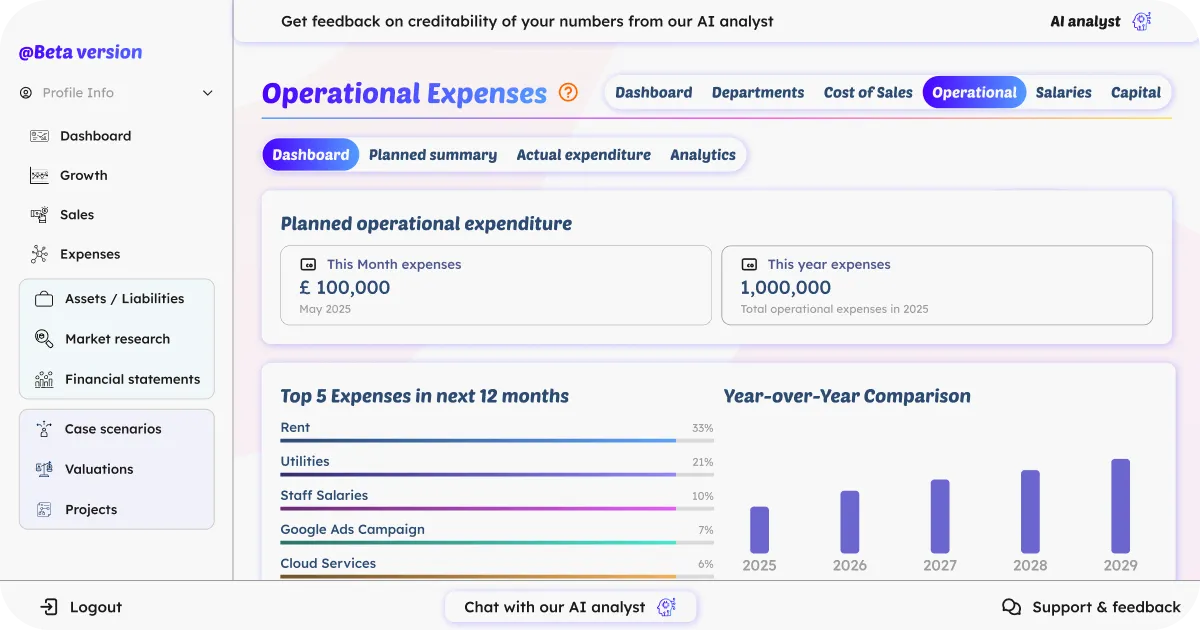Click the Support & feedback chat bubble icon
Viewport: 1200px width, 630px height.
tap(1012, 607)
